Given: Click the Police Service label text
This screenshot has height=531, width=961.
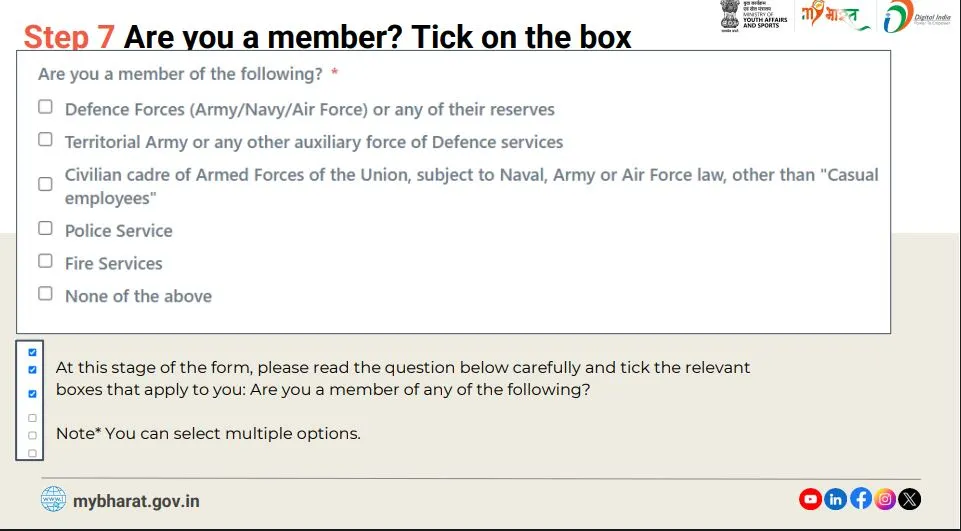Looking at the screenshot, I should point(119,231).
